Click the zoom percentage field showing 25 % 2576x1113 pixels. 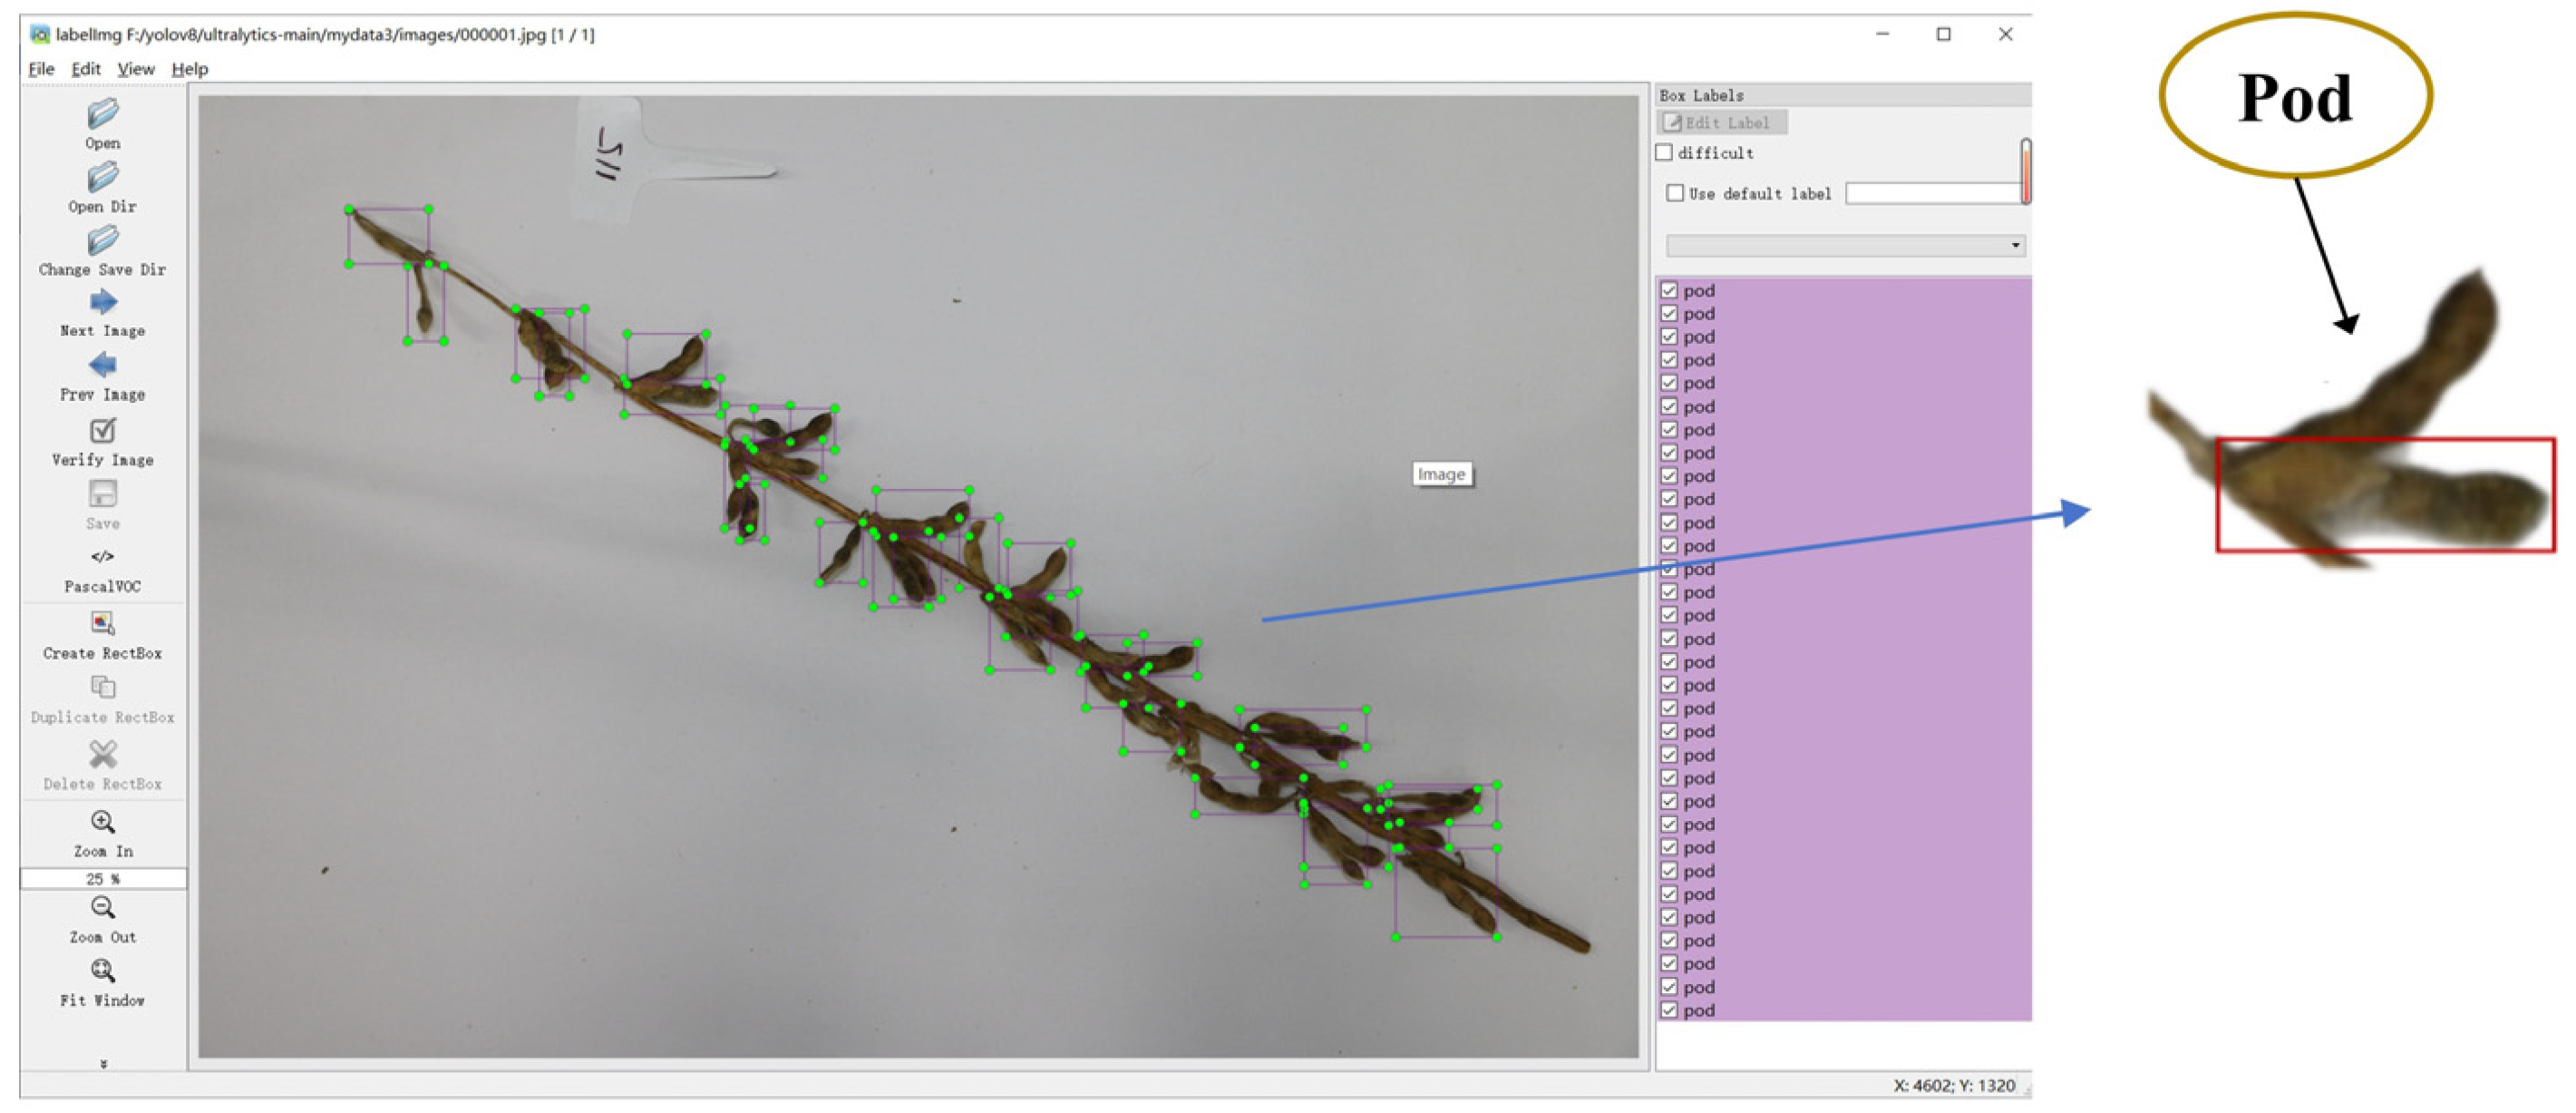coord(103,879)
